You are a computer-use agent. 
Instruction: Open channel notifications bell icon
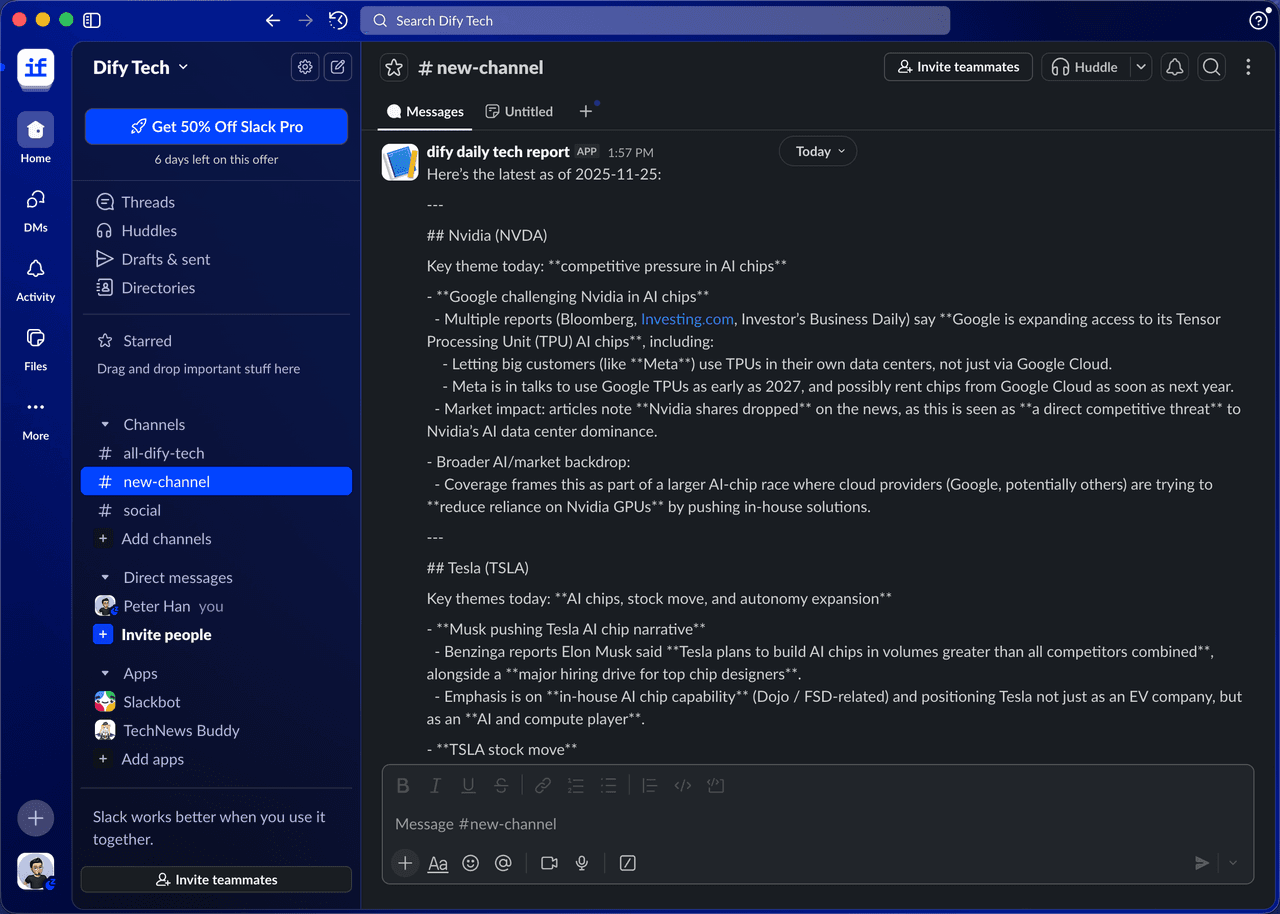click(x=1175, y=67)
